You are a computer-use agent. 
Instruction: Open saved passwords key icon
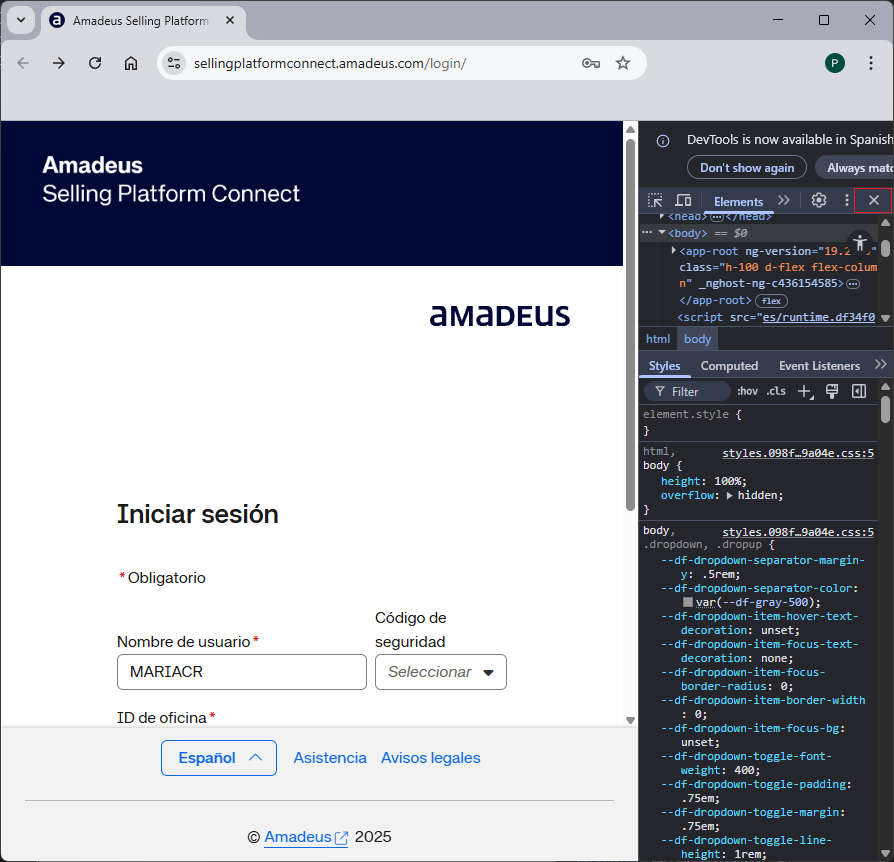(591, 63)
